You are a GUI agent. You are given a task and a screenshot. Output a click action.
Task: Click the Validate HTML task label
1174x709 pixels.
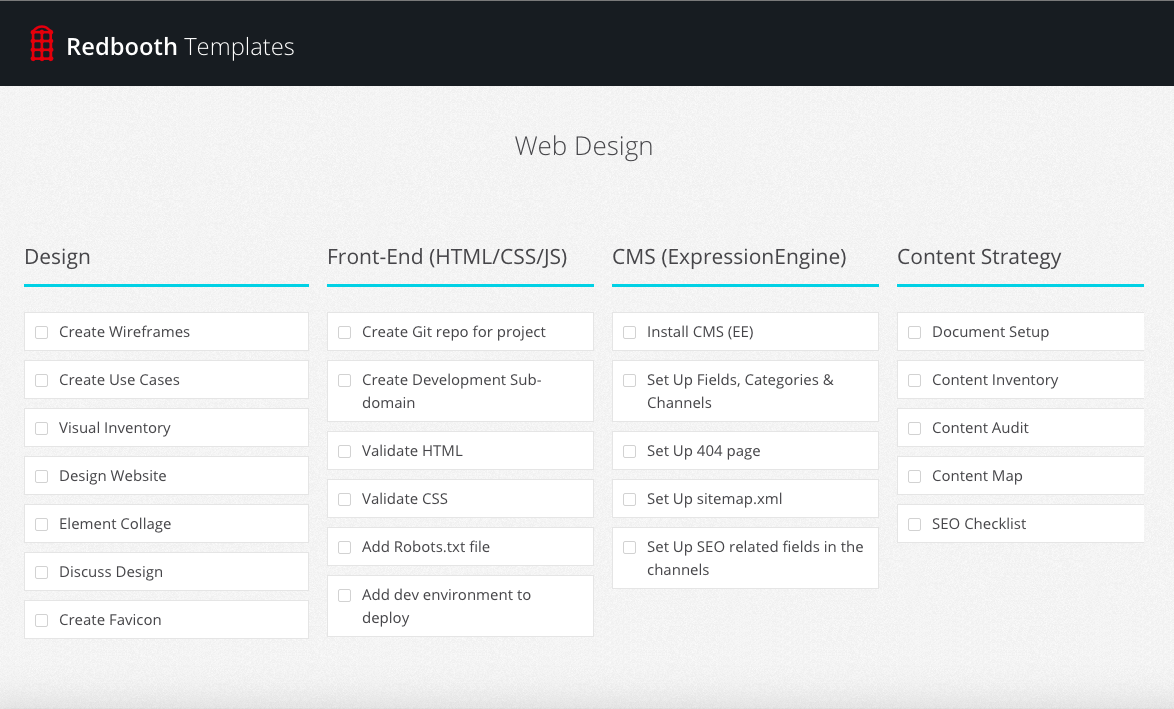click(x=412, y=451)
